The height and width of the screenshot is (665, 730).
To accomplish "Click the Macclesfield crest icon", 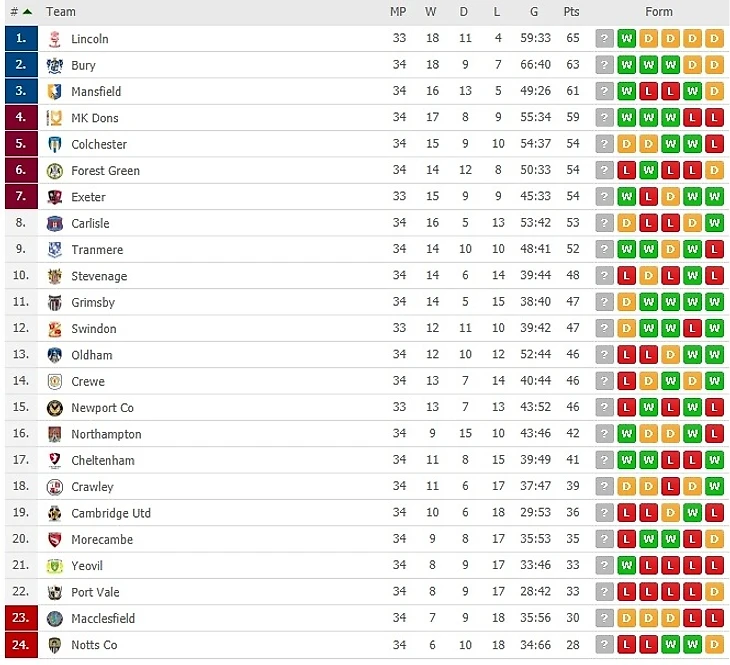I will pos(55,619).
